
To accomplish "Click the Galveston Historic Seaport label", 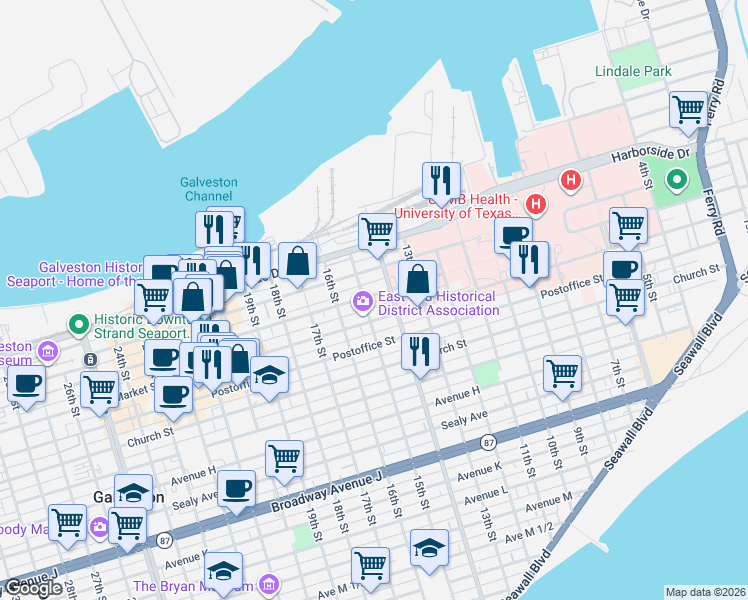I will pyautogui.click(x=75, y=274).
